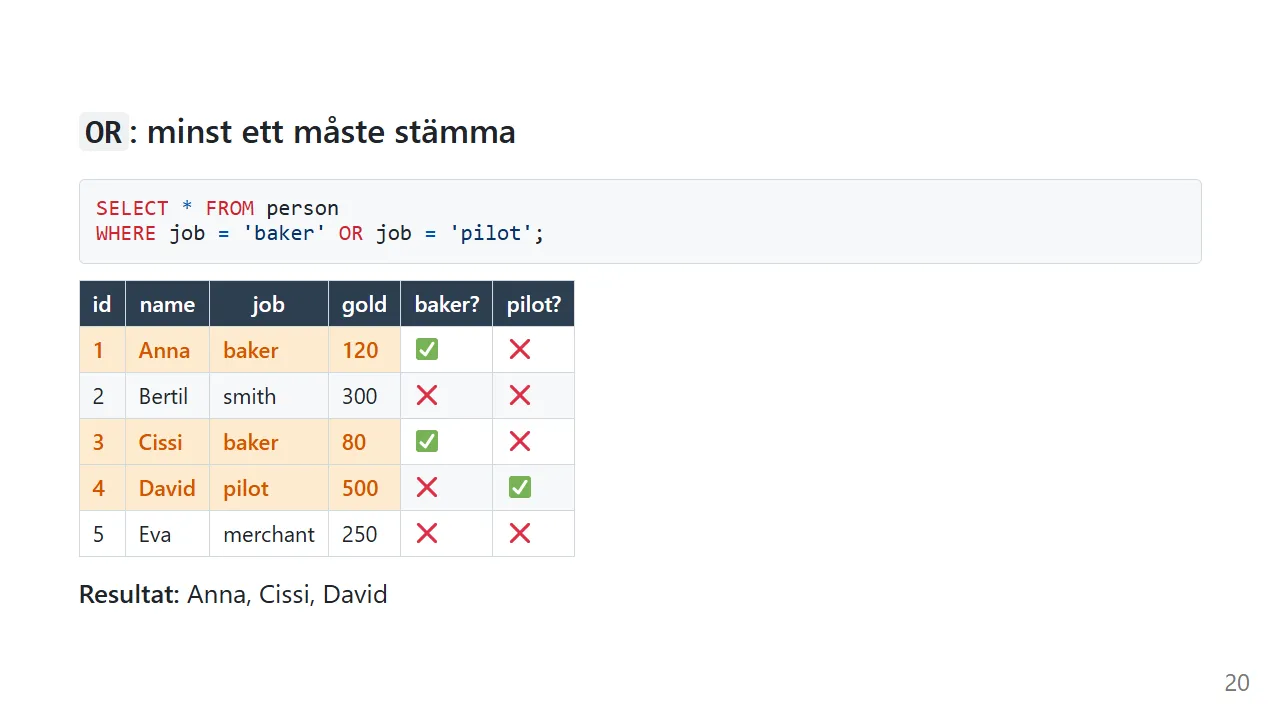The width and height of the screenshot is (1280, 720).
Task: Click the red cross in Anna's pilot column
Action: [519, 350]
